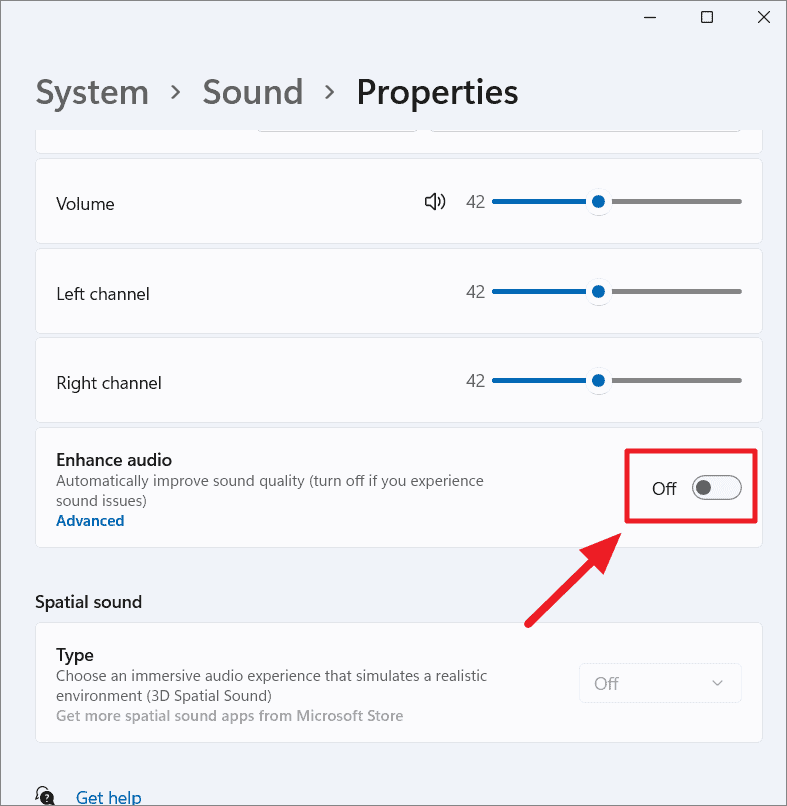Click the chevron after Sound breadcrumb
This screenshot has height=806, width=787.
328,91
